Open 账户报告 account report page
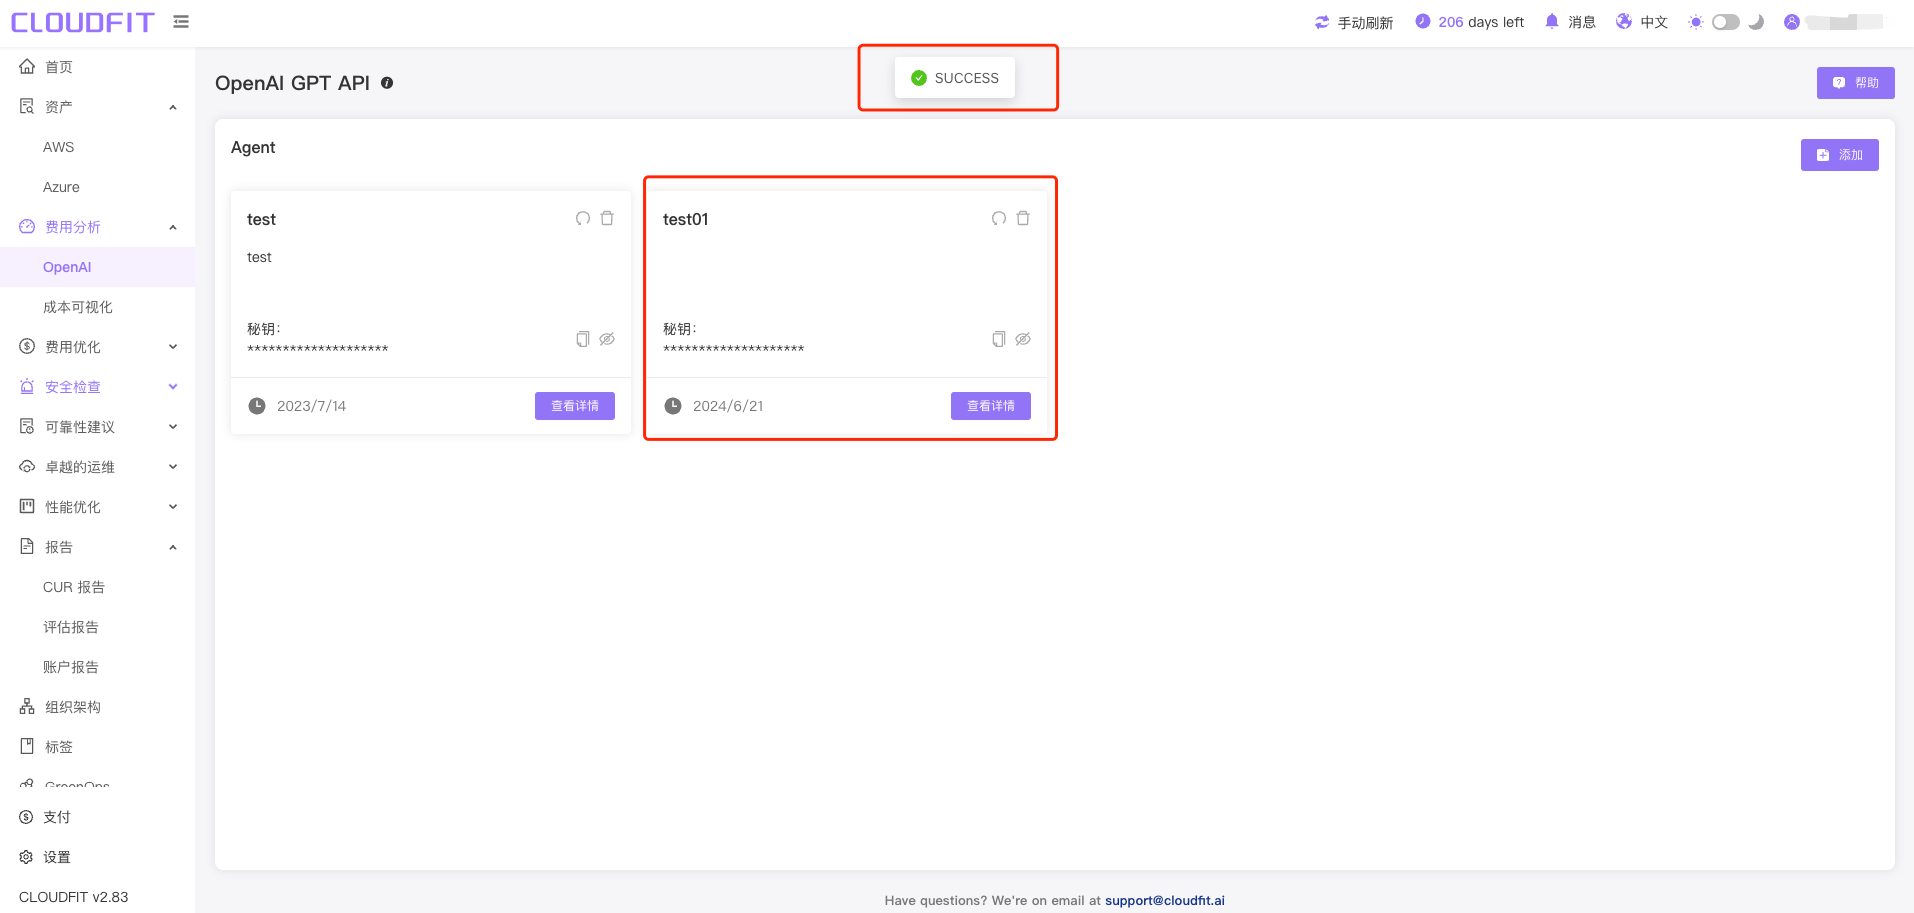 pos(97,667)
